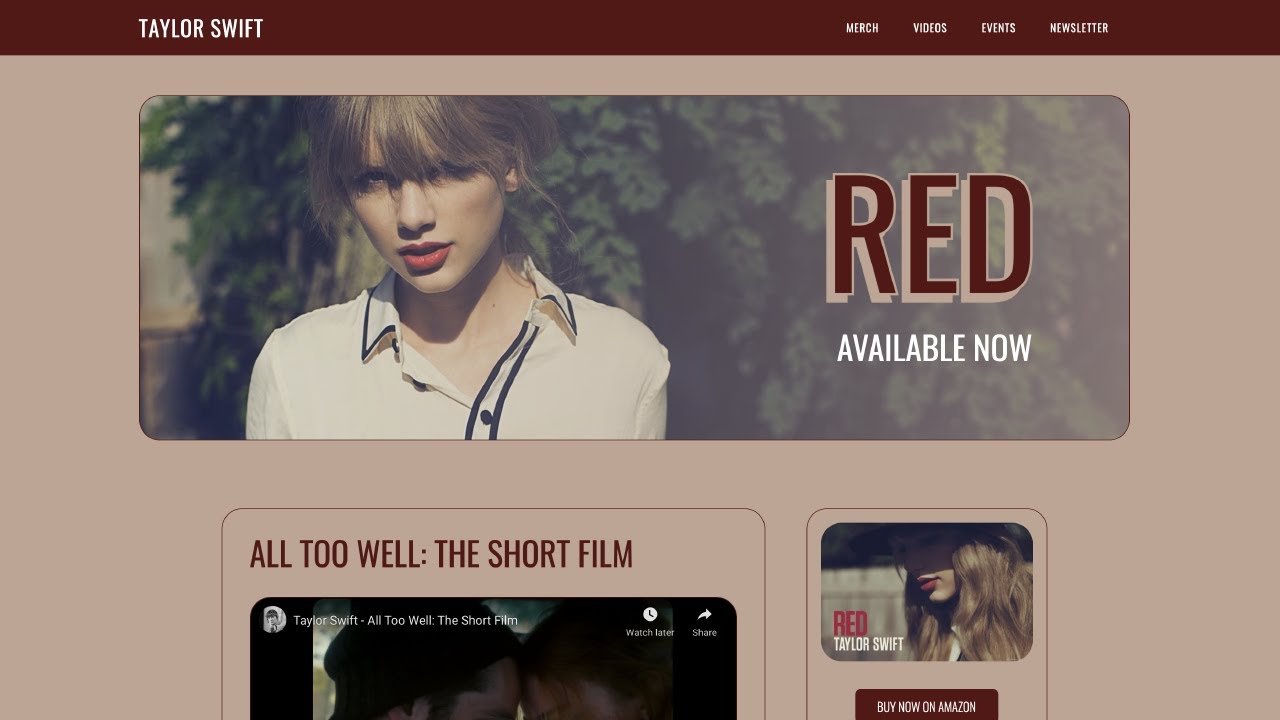
Task: Open the Events page
Action: pos(998,28)
